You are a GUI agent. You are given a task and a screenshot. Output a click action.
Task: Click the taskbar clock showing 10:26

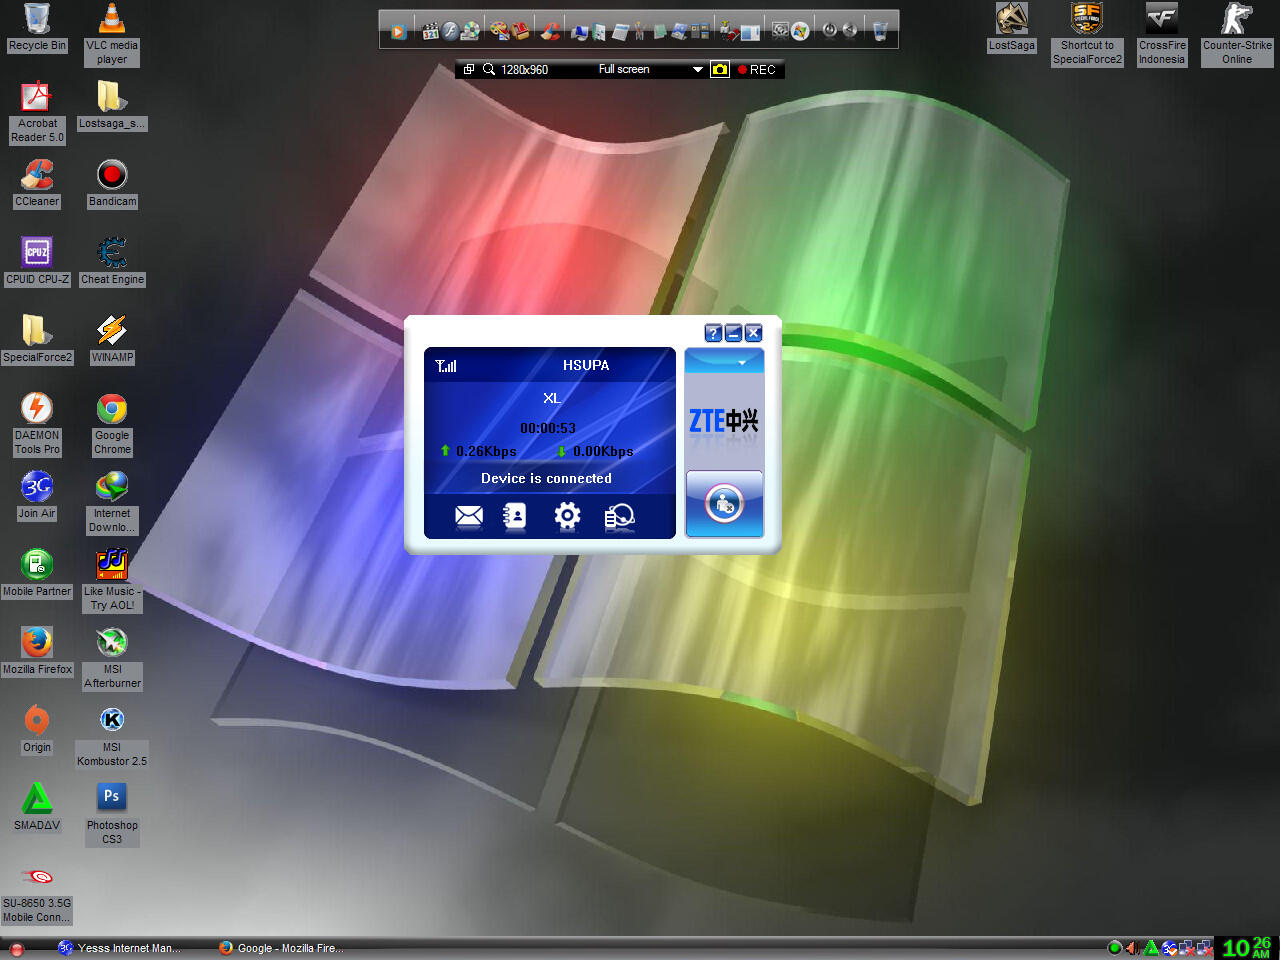point(1246,947)
